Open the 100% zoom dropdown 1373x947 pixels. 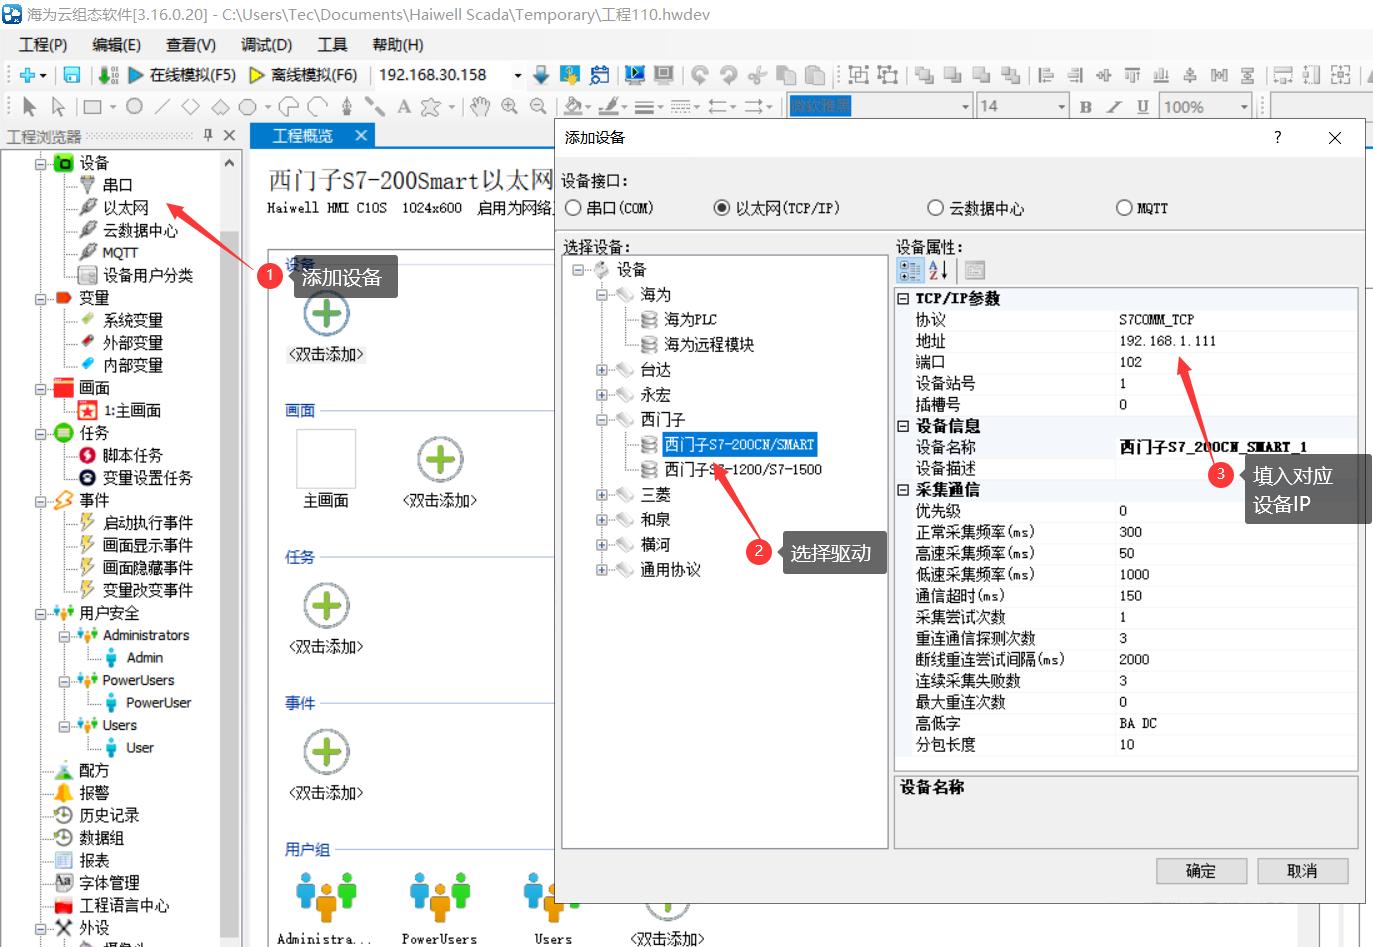[x=1244, y=106]
